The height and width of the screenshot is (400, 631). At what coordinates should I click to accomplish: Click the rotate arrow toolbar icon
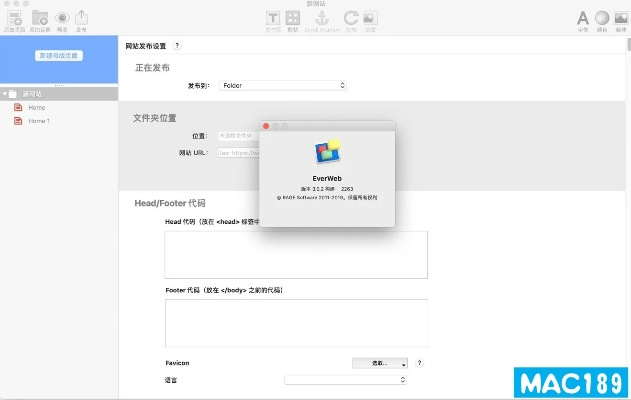[x=350, y=17]
